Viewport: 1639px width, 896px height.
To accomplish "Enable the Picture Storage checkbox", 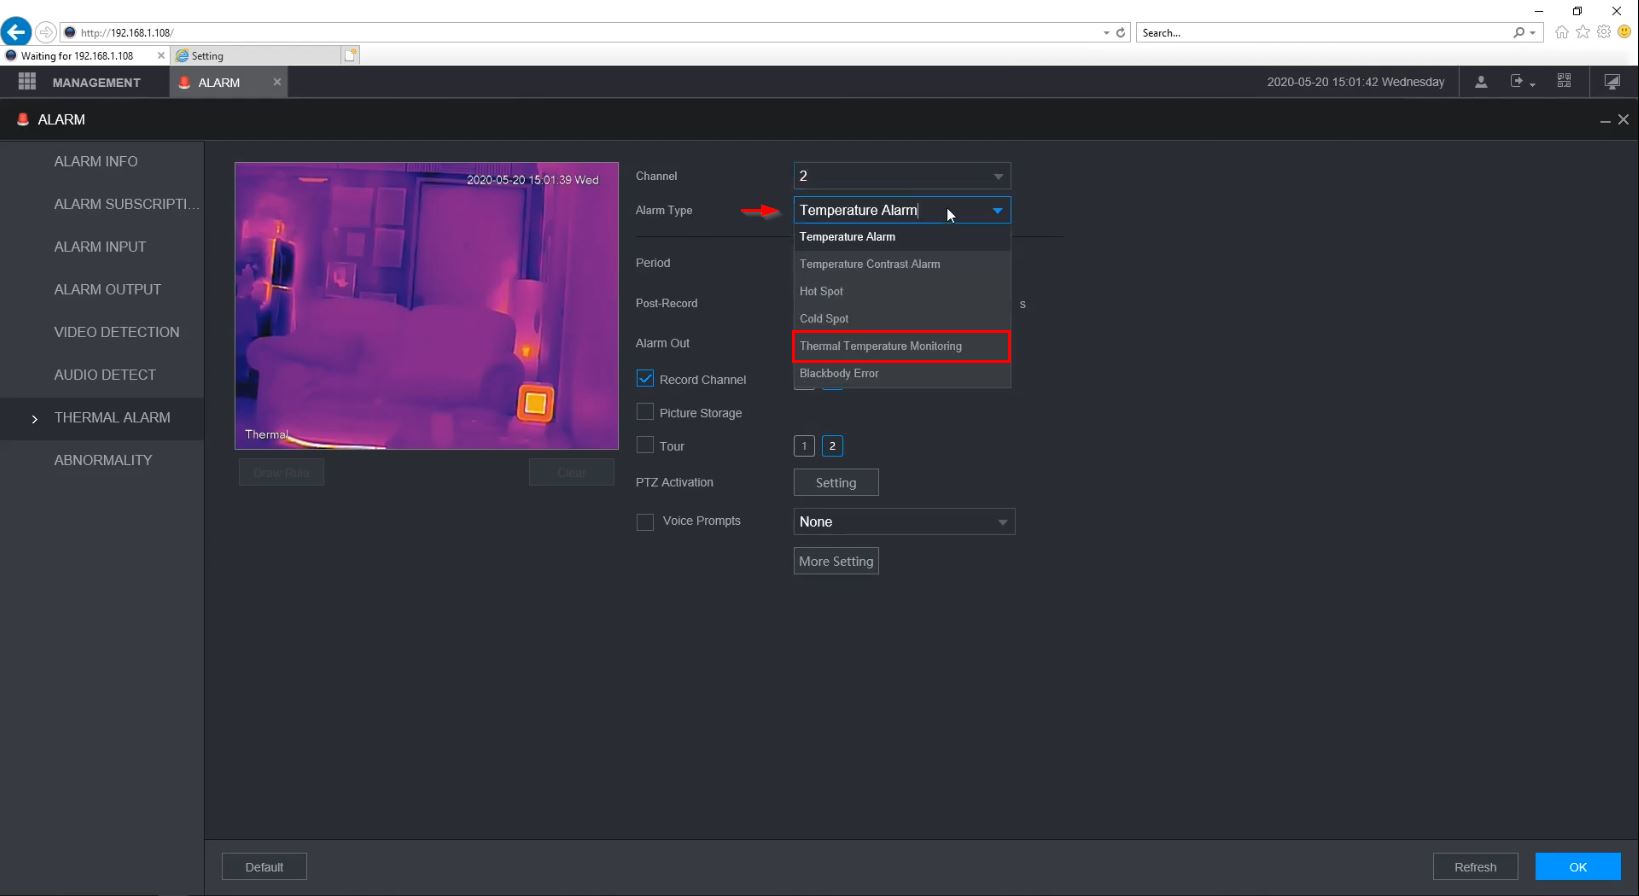I will (645, 412).
